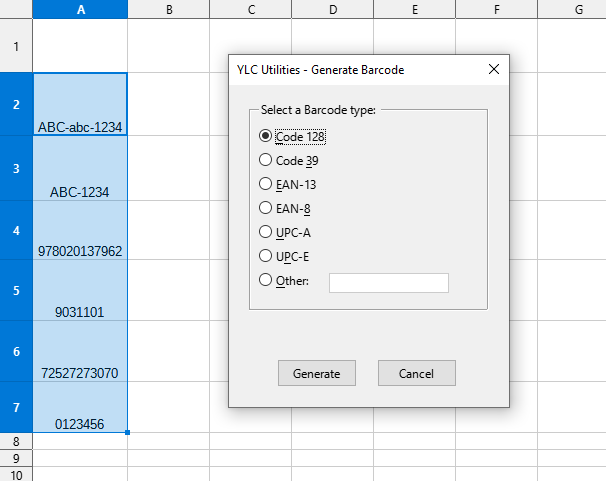Click the select-all corner of the sheet
Image resolution: width=606 pixels, height=481 pixels.
[x=16, y=9]
